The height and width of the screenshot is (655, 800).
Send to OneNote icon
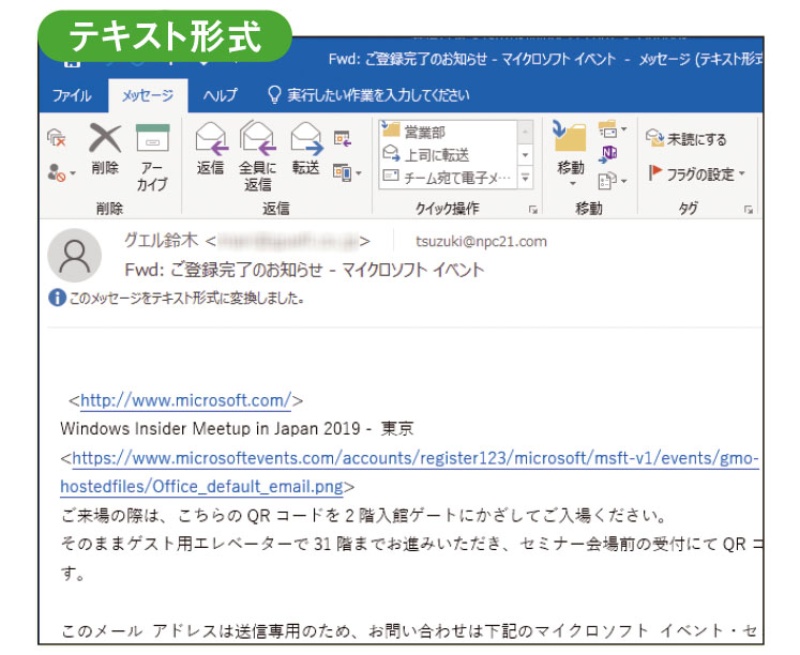pos(607,153)
